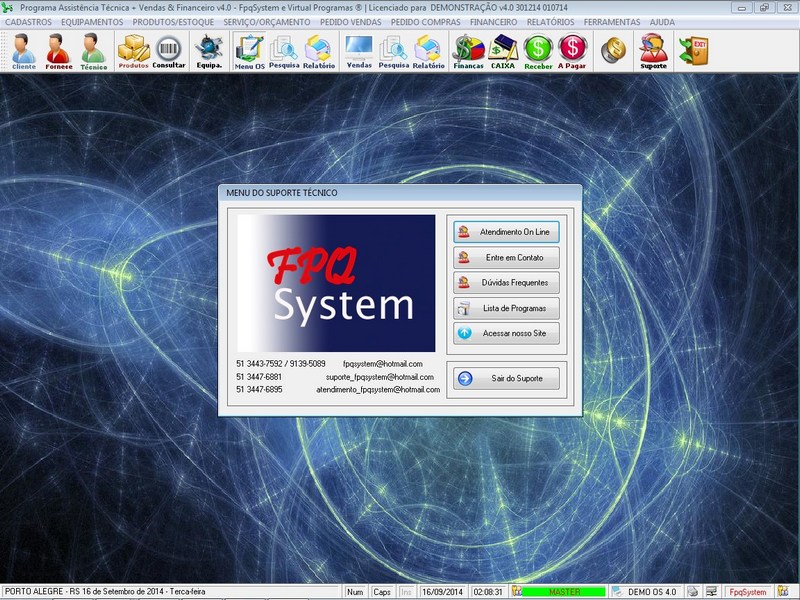Click the FpqSystem status bar label
Screen dimensions: 800x600
(x=747, y=592)
